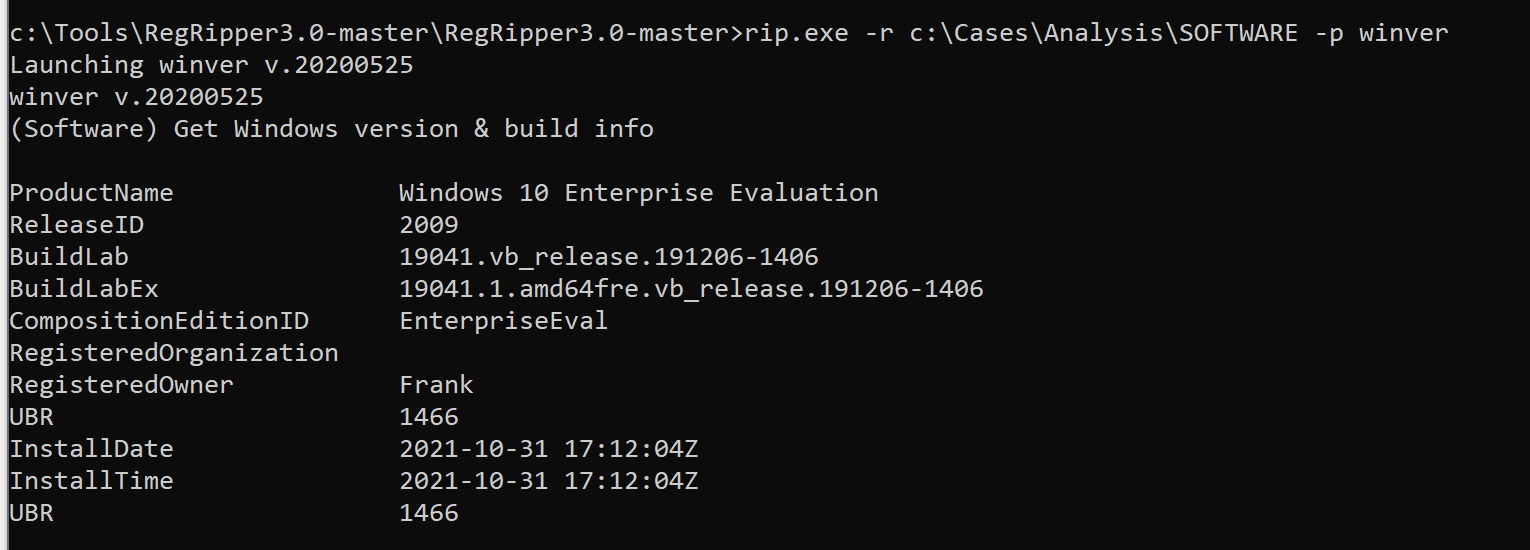Select the last UBR label
The image size is (1530, 550).
coord(31,513)
